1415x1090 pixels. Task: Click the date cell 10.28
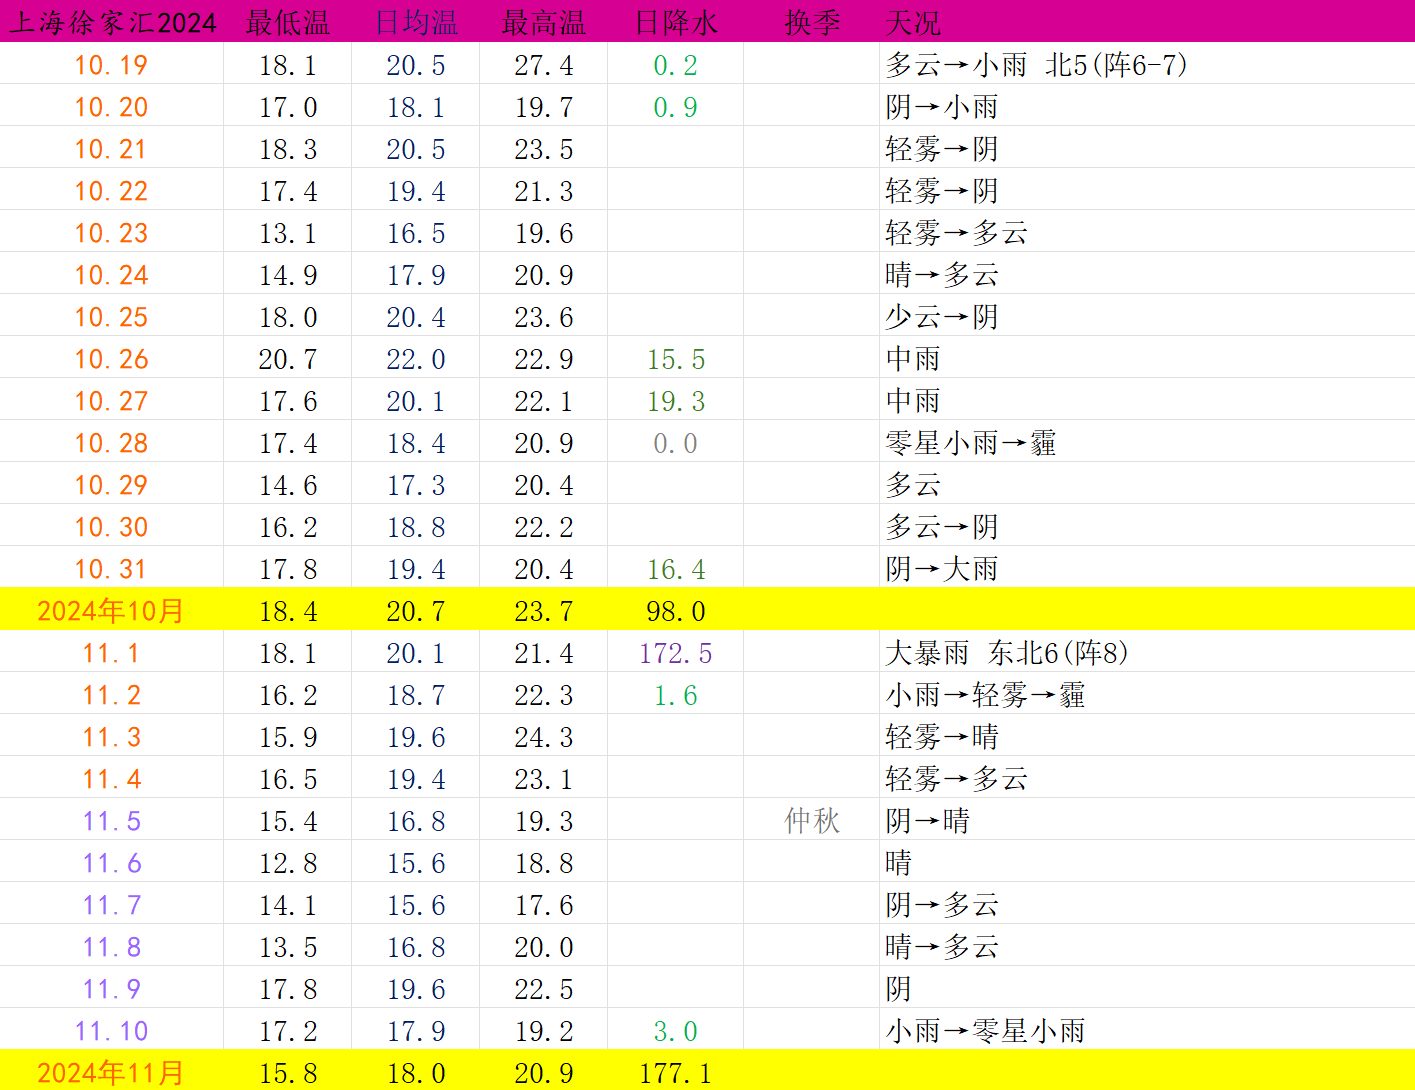click(x=111, y=443)
